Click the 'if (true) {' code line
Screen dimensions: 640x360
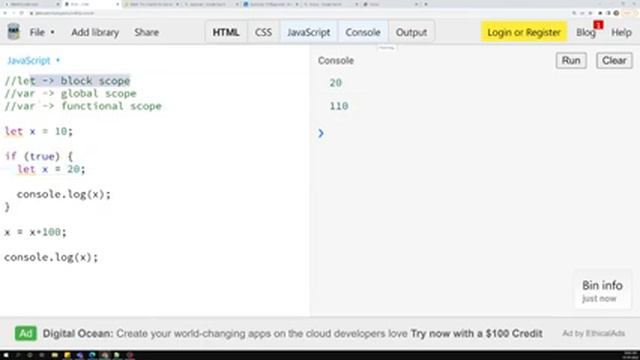click(38, 156)
